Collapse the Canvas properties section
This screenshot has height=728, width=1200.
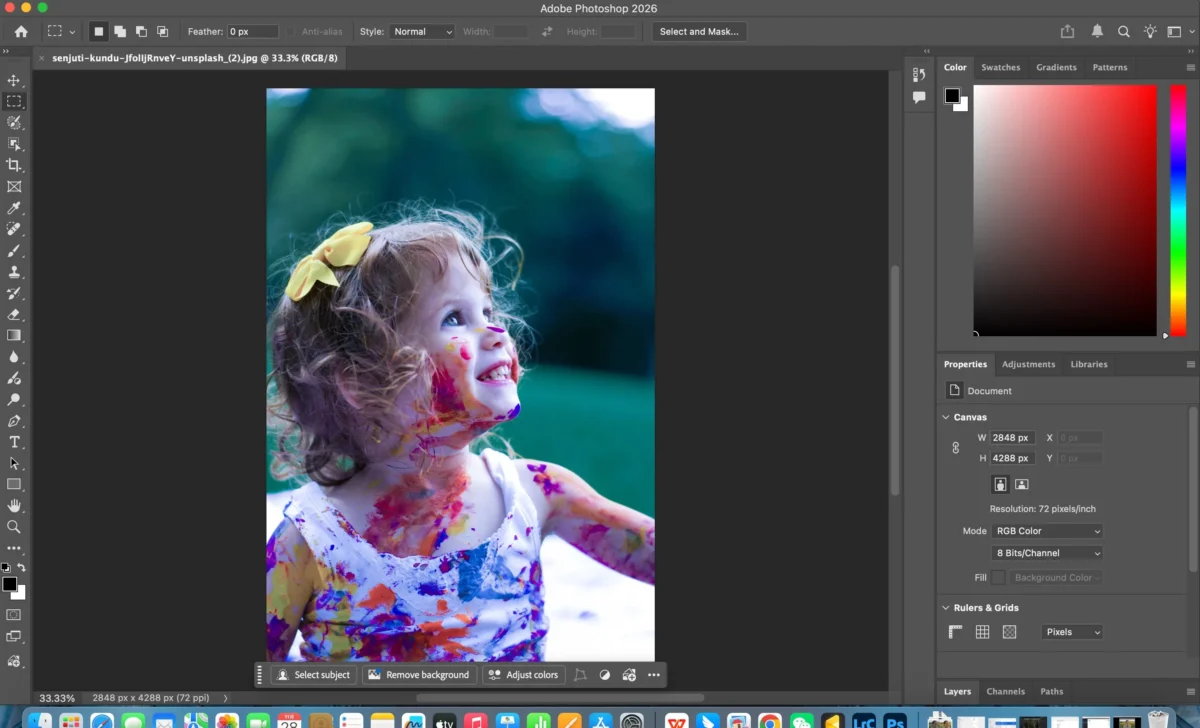(x=945, y=417)
